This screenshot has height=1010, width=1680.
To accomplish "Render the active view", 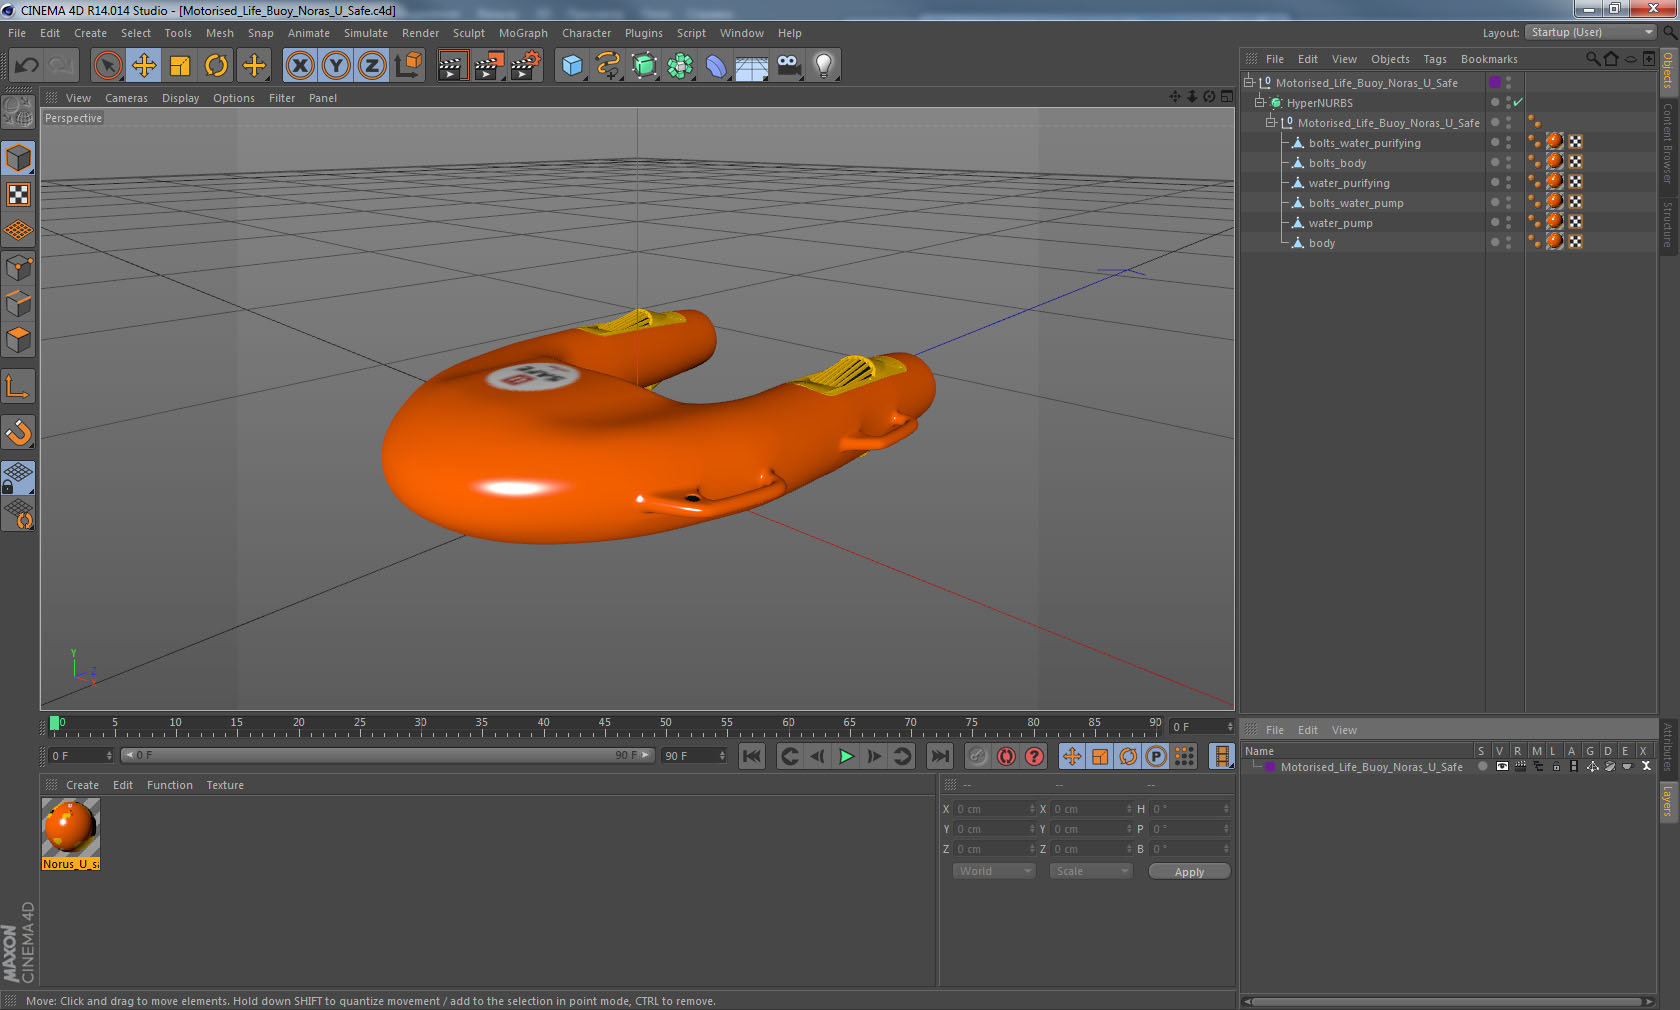I will [452, 66].
